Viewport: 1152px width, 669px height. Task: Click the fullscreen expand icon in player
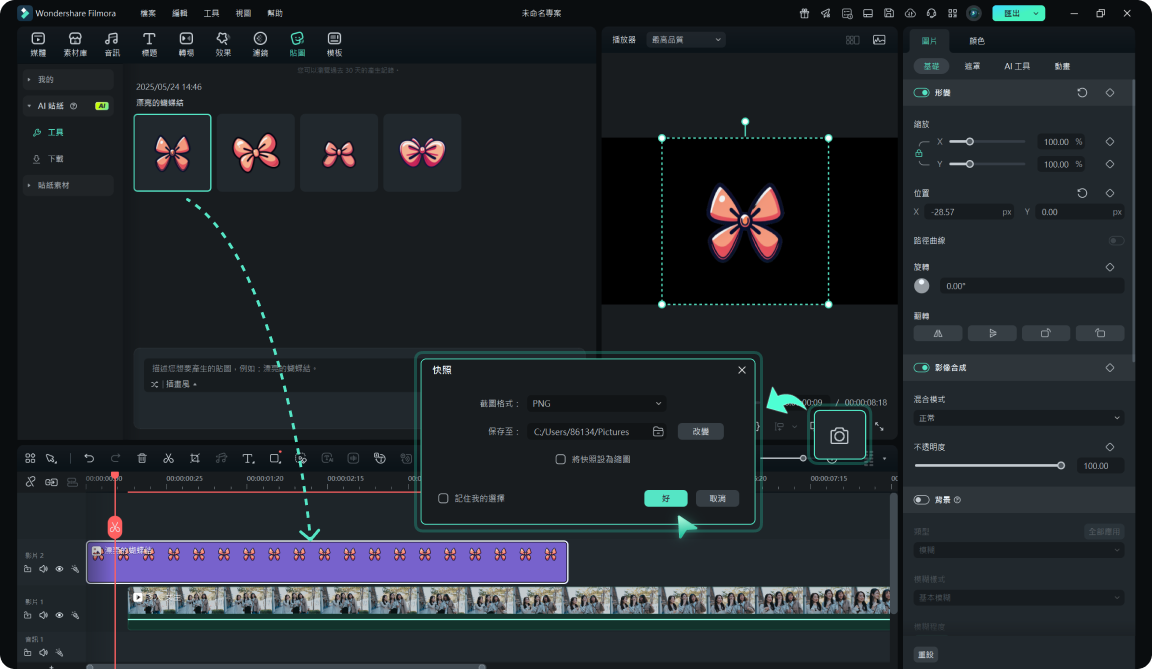[x=879, y=427]
